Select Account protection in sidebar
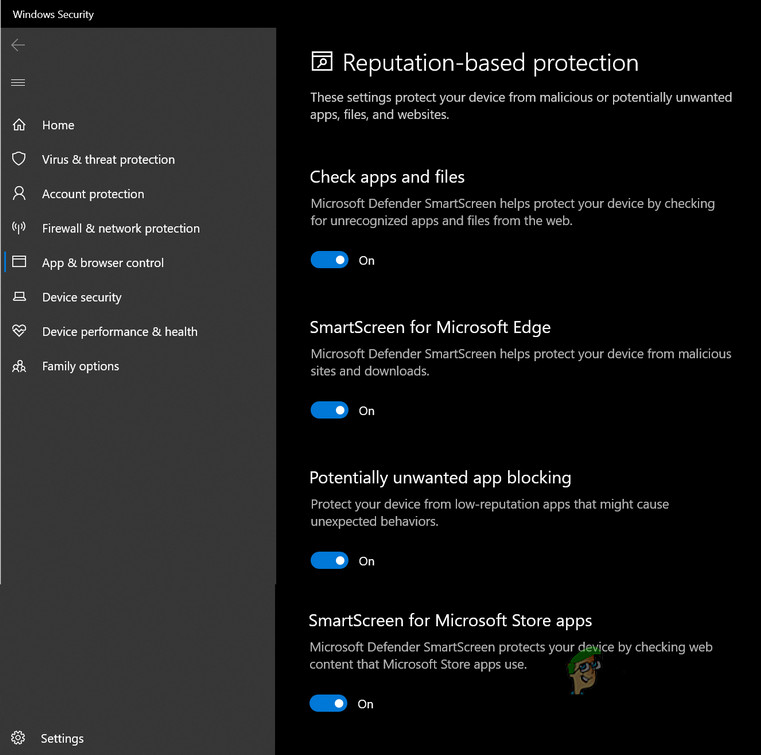 click(x=93, y=194)
